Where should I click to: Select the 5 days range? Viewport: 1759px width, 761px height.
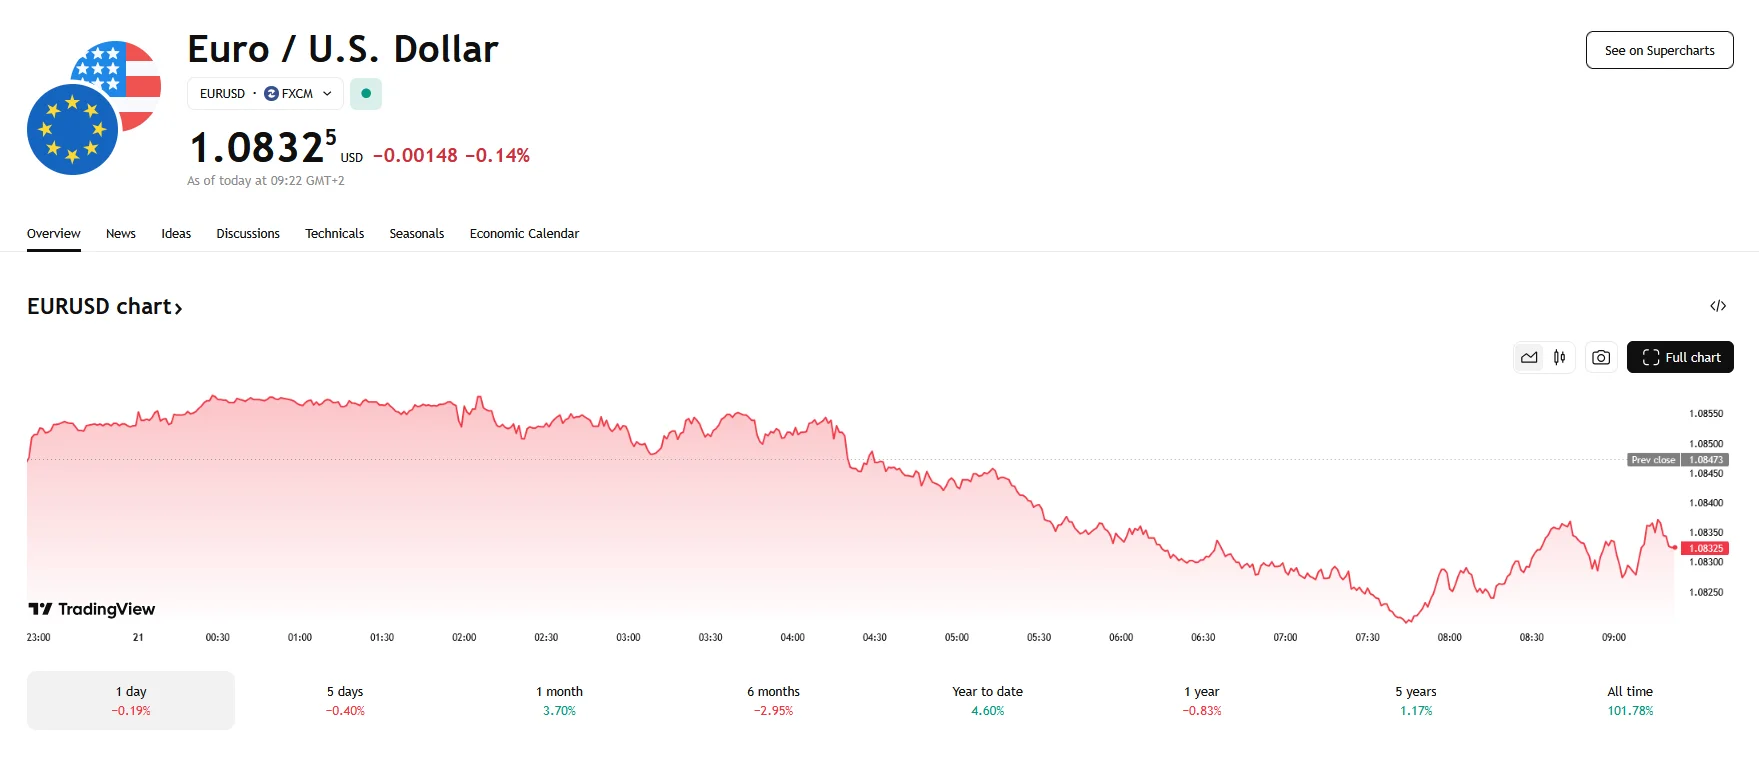[345, 700]
